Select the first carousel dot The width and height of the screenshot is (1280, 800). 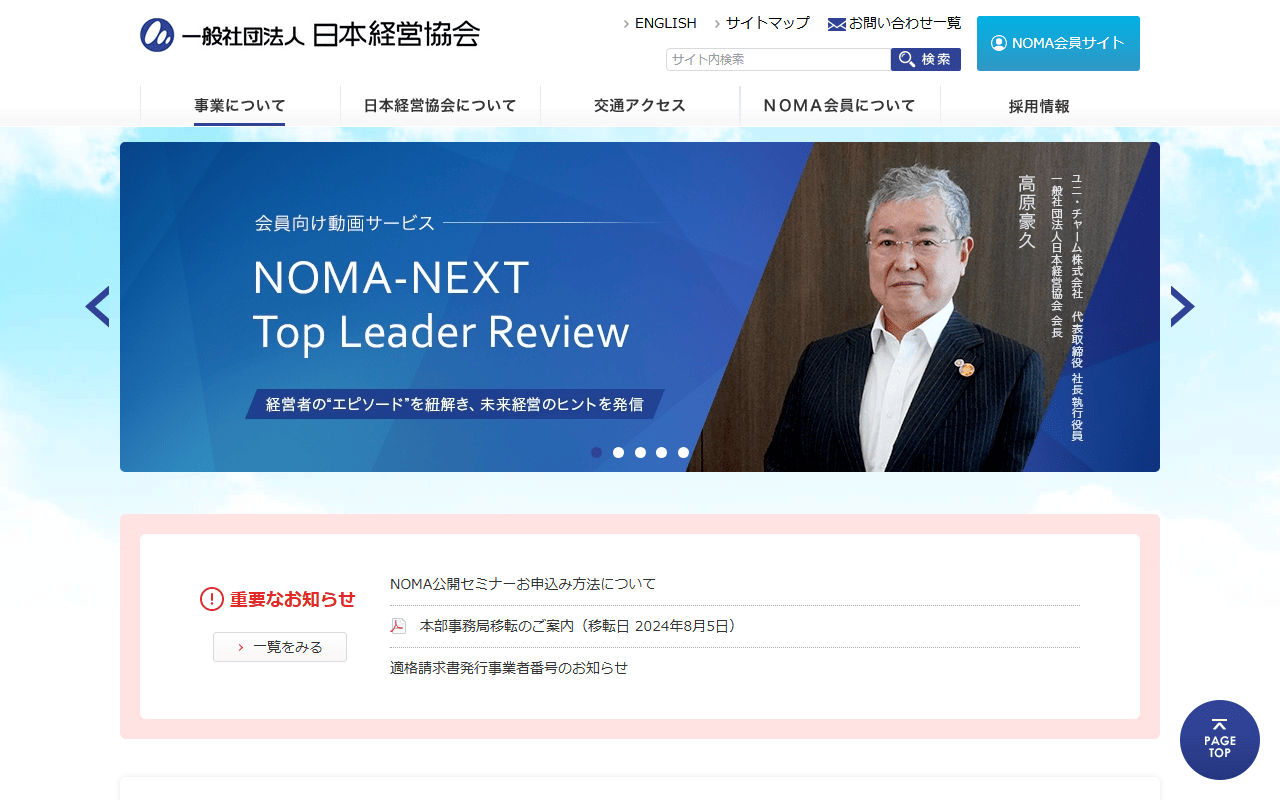(x=597, y=452)
